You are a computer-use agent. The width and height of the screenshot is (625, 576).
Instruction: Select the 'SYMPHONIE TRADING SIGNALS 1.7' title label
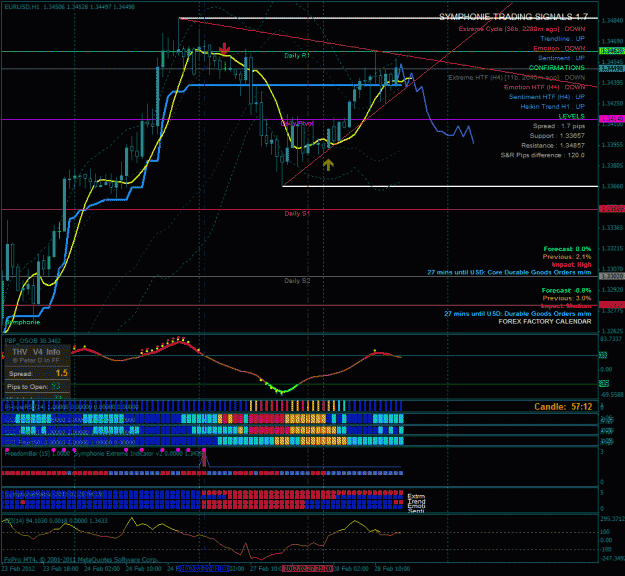tap(513, 17)
